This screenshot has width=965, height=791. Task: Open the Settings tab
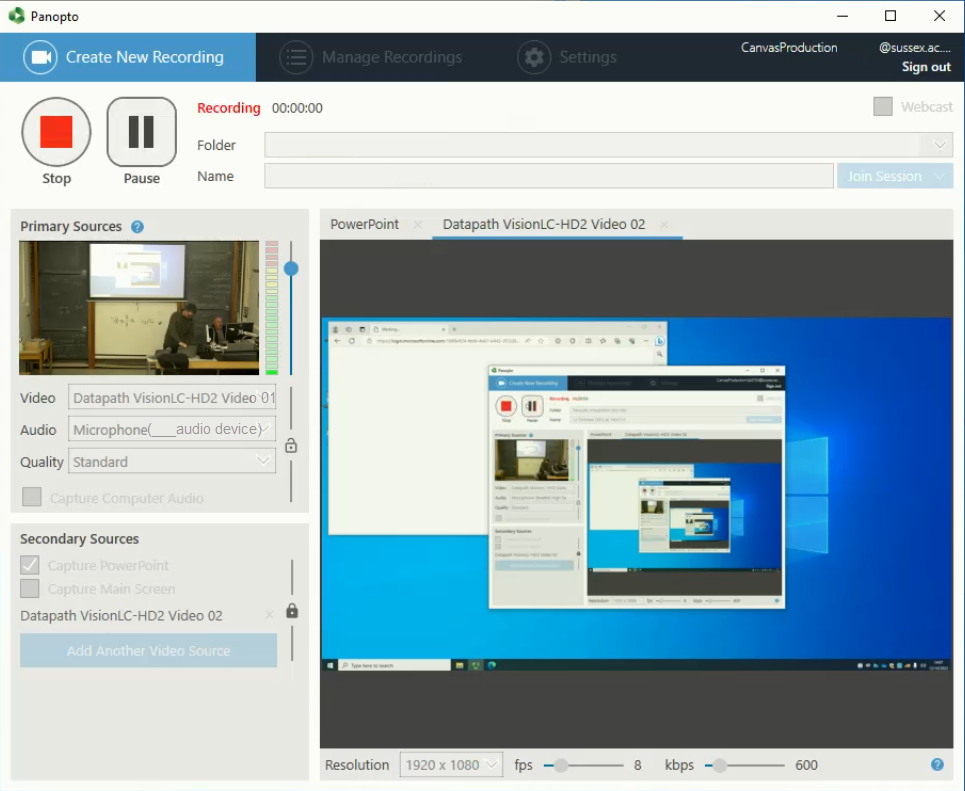coord(567,57)
